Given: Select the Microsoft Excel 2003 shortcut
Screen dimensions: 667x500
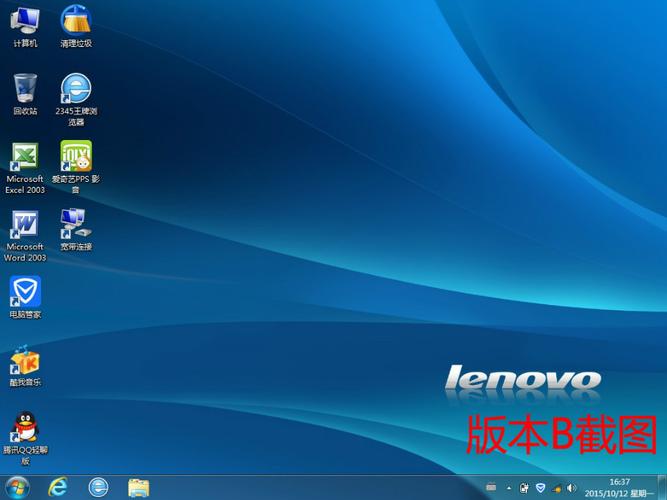Looking at the screenshot, I should coord(25,168).
